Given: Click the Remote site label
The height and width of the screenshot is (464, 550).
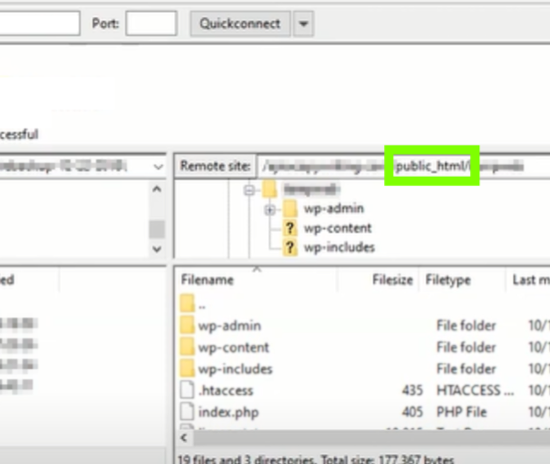Looking at the screenshot, I should tap(215, 166).
